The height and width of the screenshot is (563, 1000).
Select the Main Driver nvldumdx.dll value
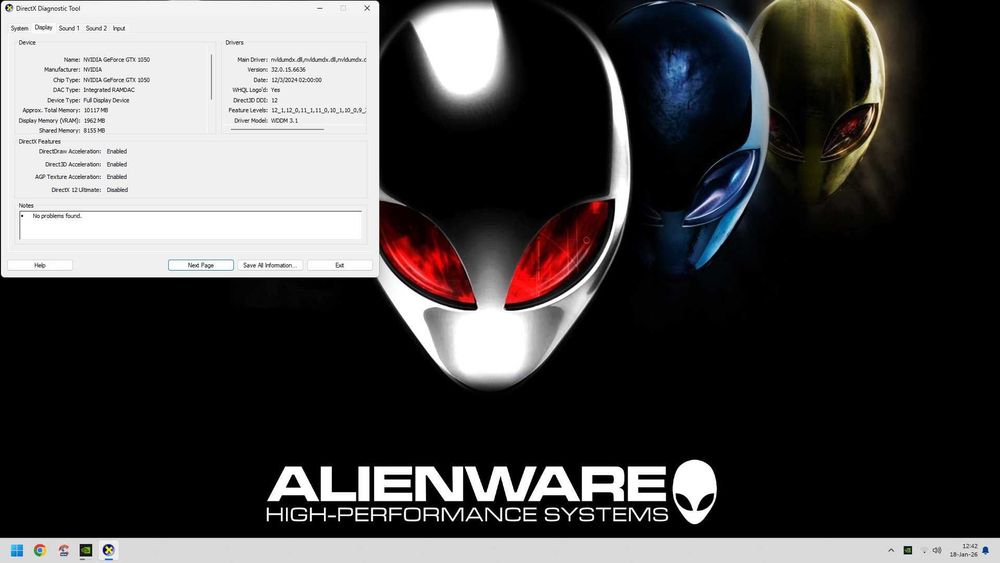coord(318,60)
